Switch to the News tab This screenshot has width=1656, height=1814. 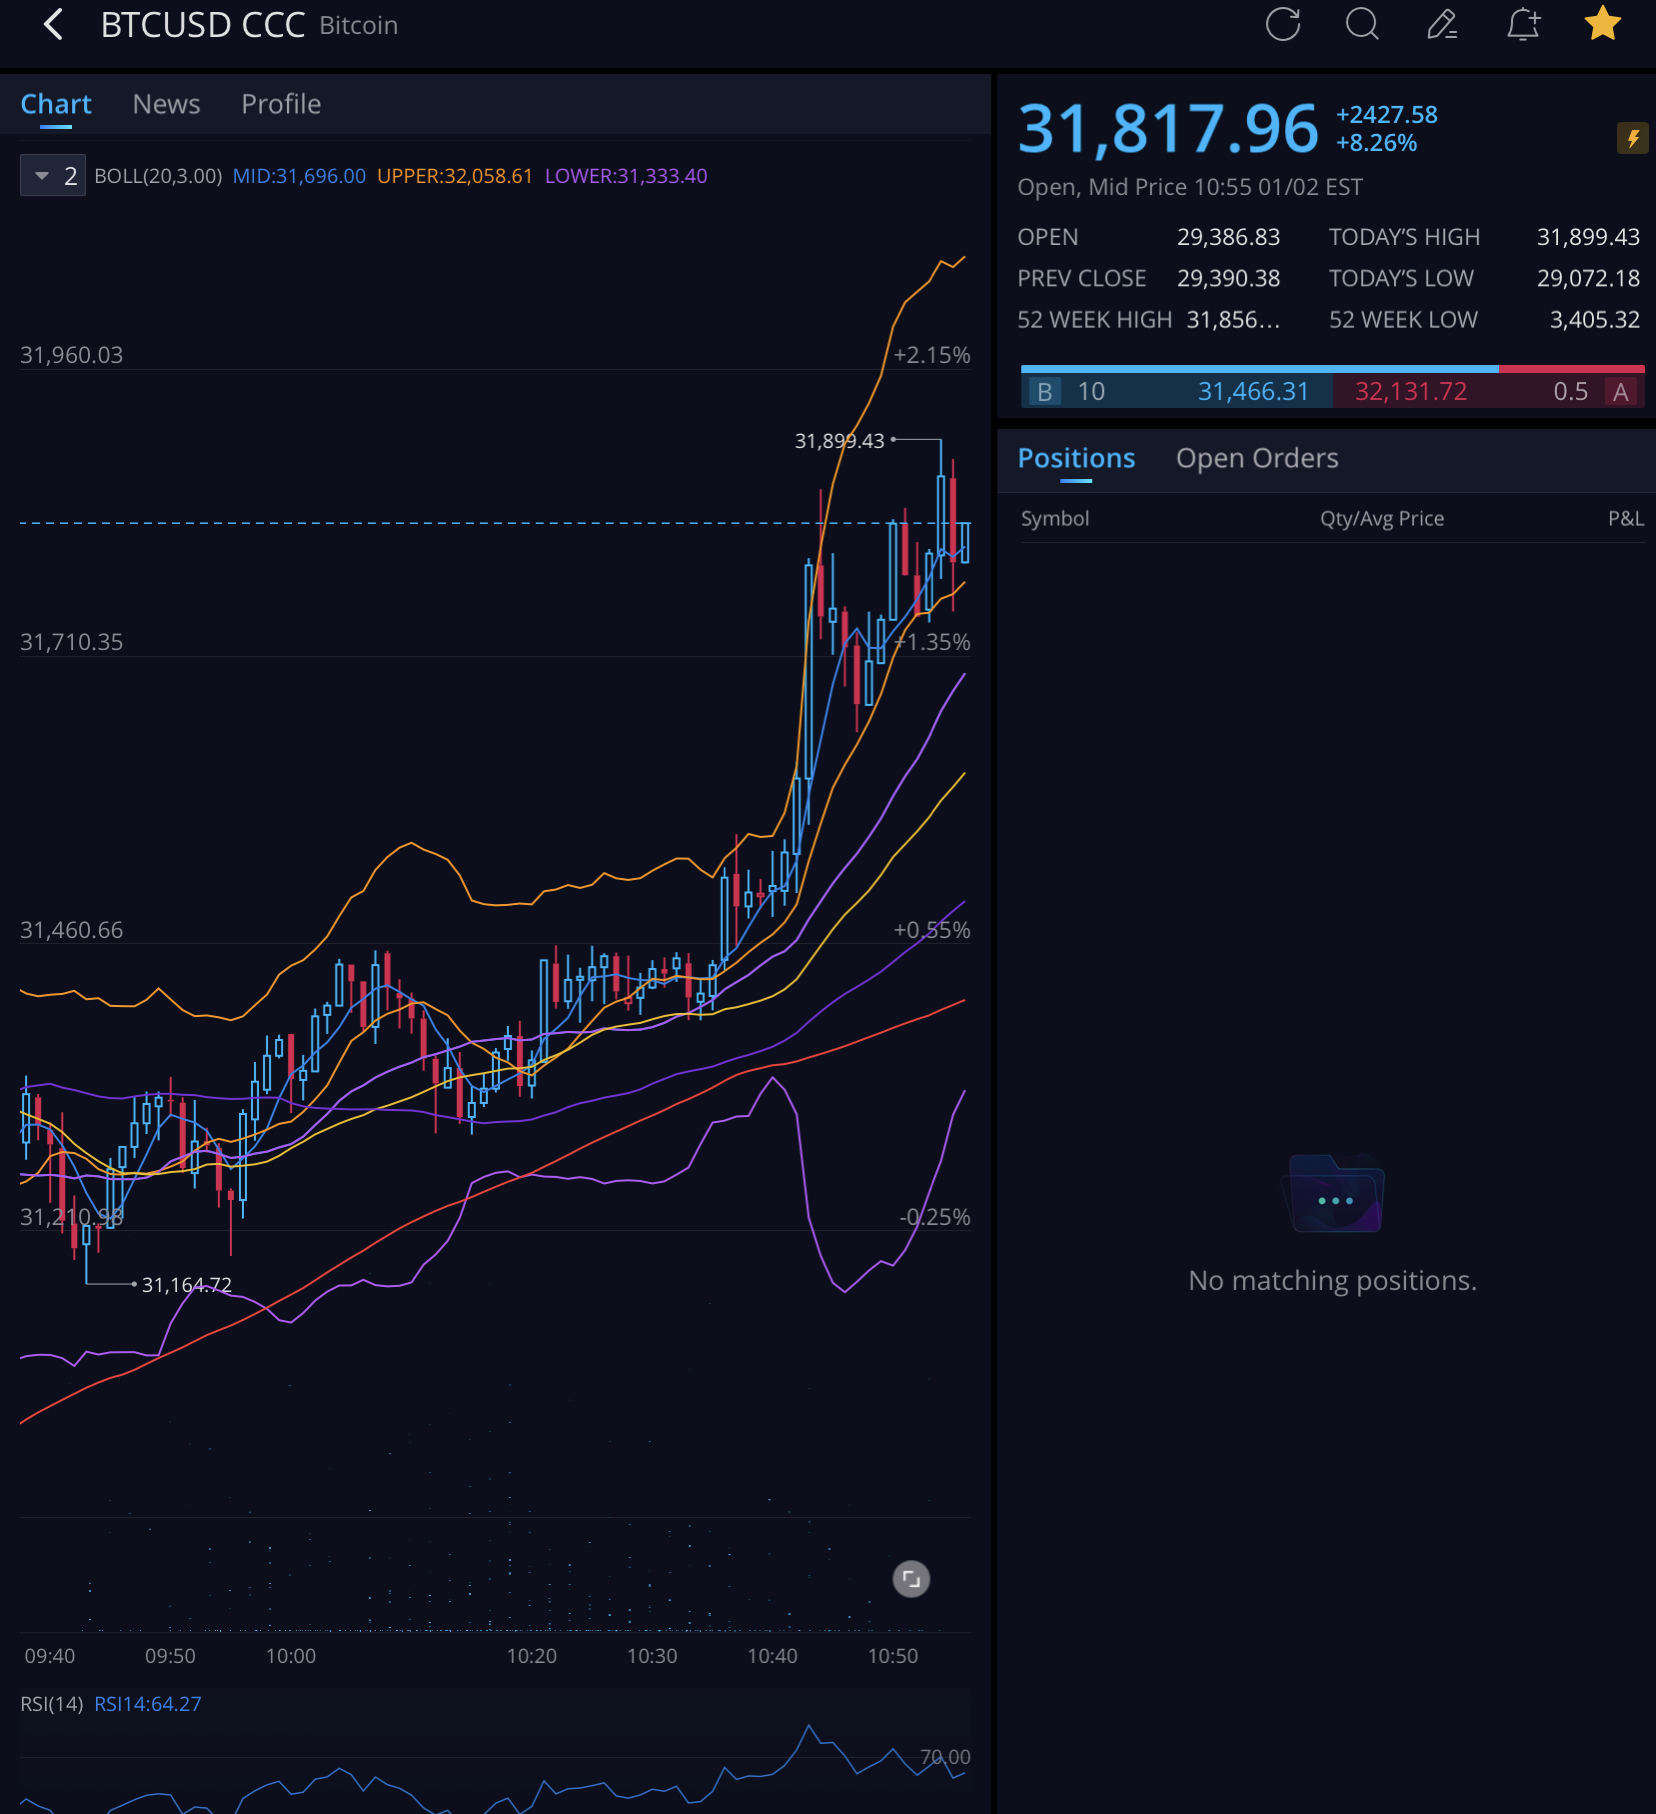(166, 104)
